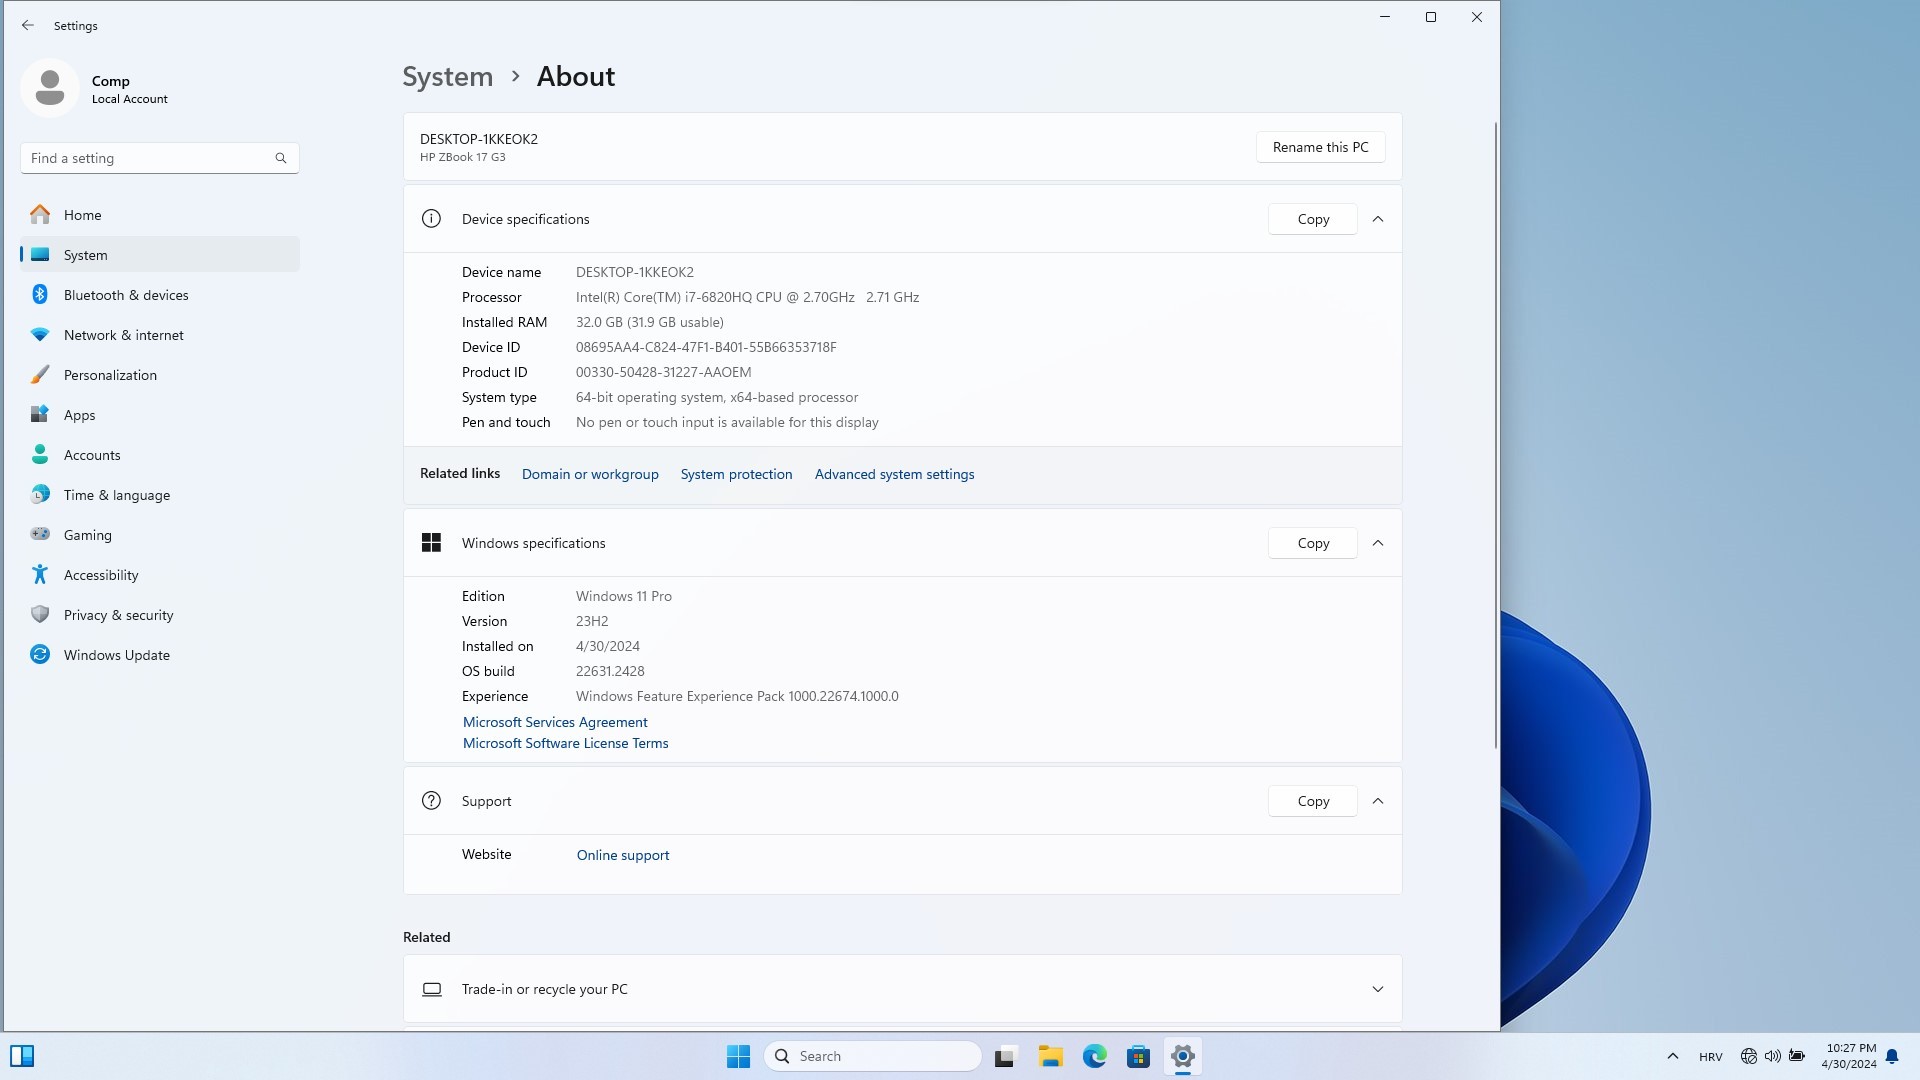Show hidden tray icons chevron
1920x1080 pixels.
point(1672,1056)
